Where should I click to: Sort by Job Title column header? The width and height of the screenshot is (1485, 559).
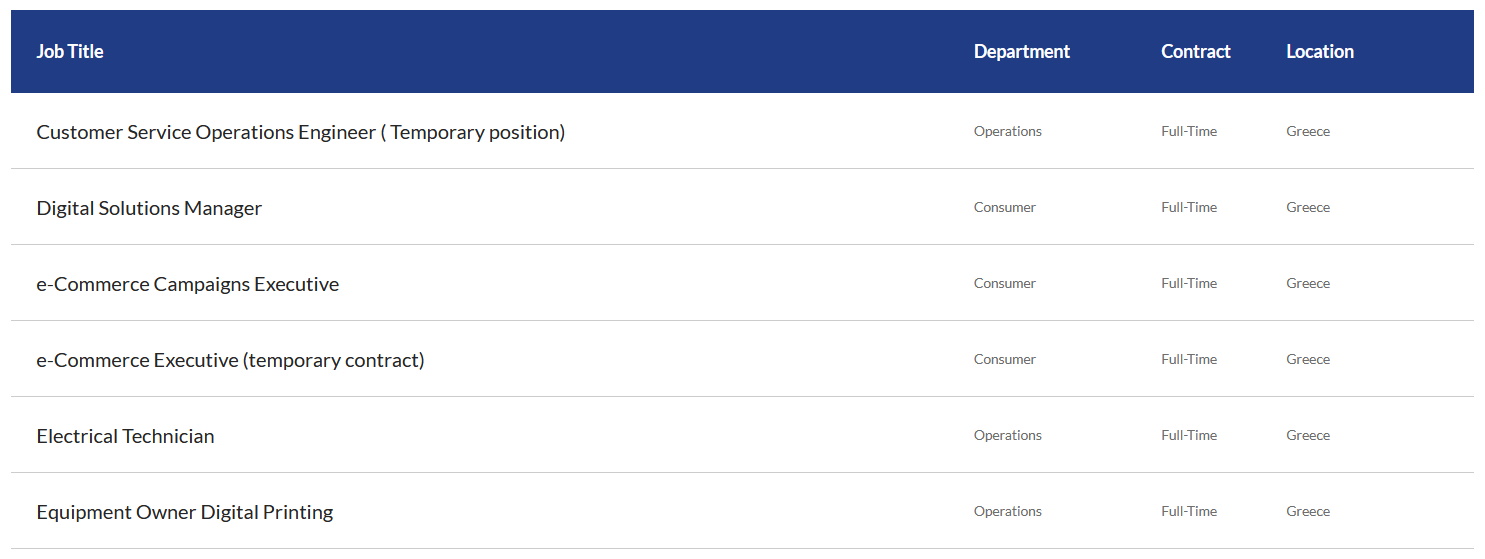tap(70, 51)
